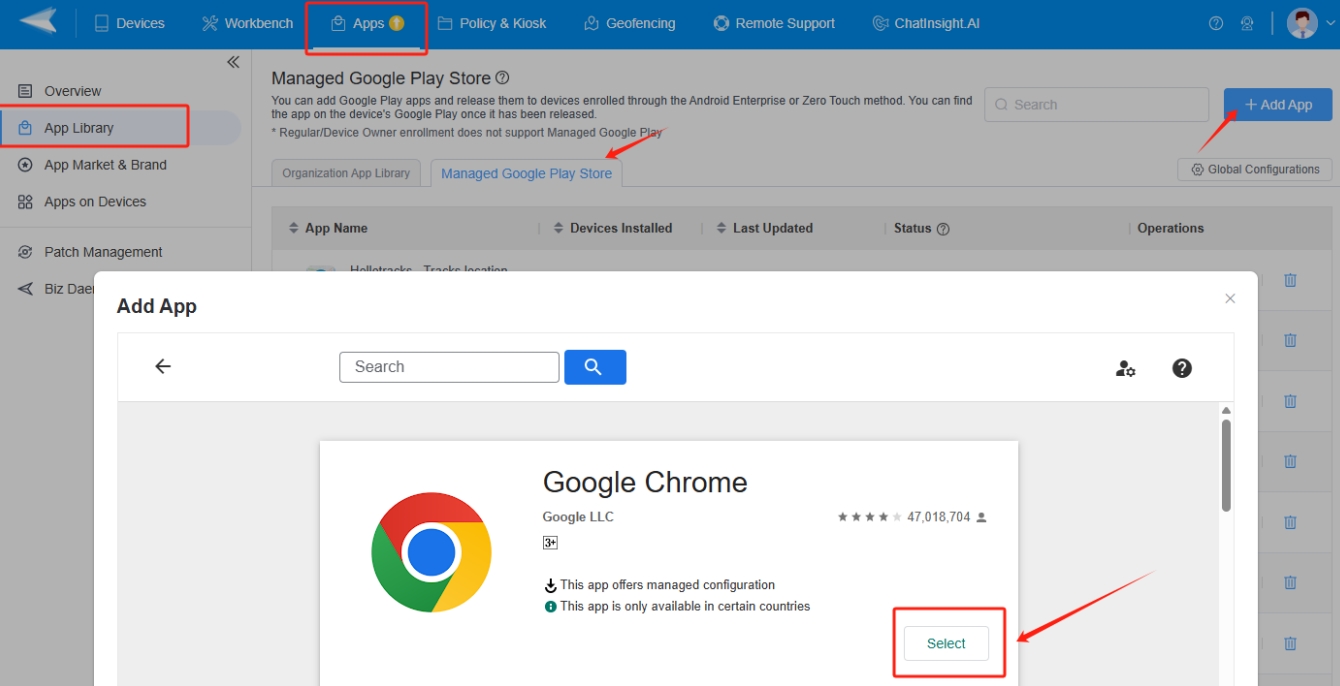Click the Google Chrome app title

point(645,482)
